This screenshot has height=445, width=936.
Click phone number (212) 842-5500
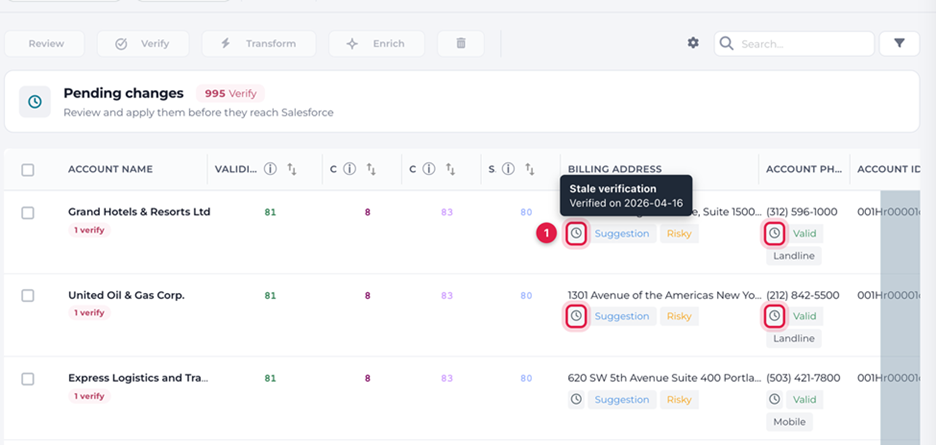point(803,295)
